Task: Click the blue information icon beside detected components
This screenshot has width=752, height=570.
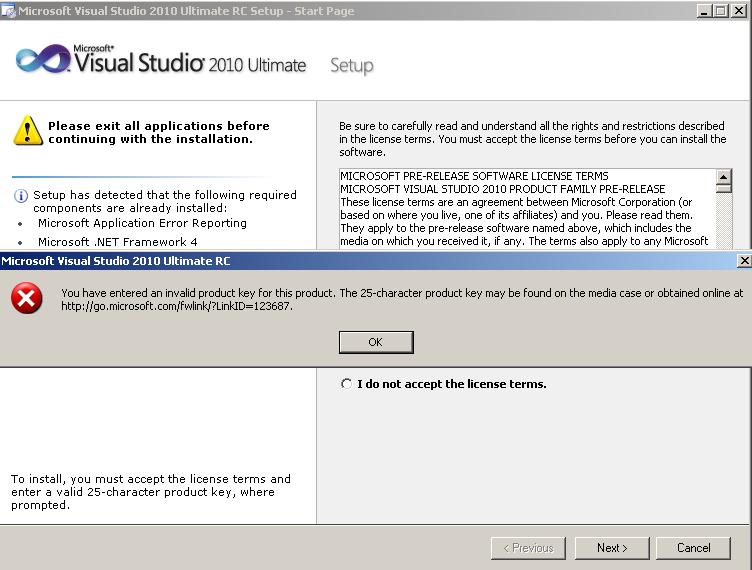Action: [x=21, y=196]
